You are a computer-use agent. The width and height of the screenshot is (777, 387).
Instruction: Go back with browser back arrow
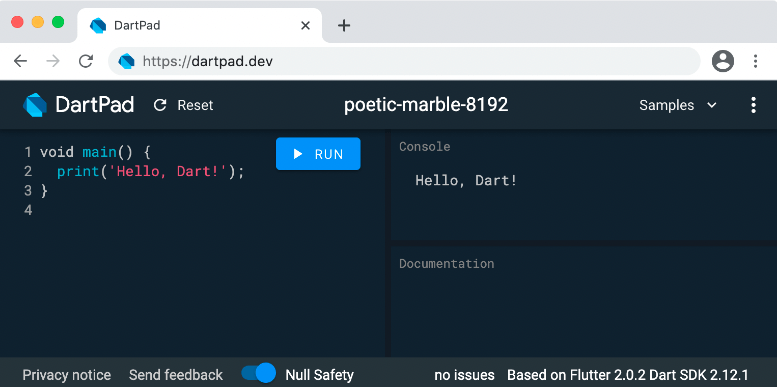[20, 61]
